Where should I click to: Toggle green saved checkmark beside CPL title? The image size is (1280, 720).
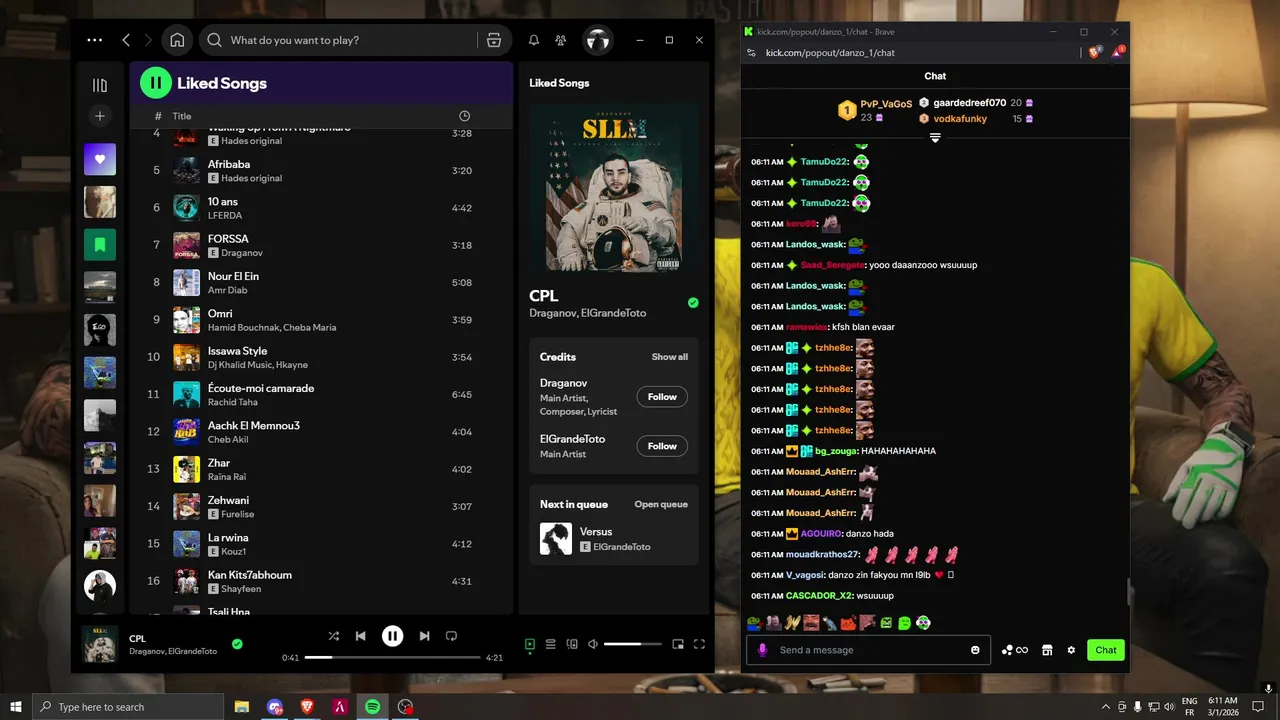pos(693,302)
